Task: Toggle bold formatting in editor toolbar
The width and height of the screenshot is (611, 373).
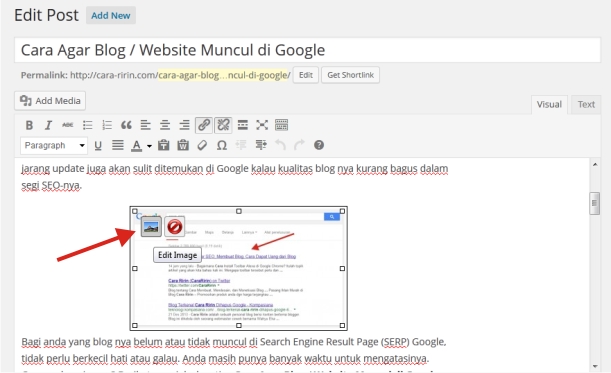Action: (x=29, y=125)
